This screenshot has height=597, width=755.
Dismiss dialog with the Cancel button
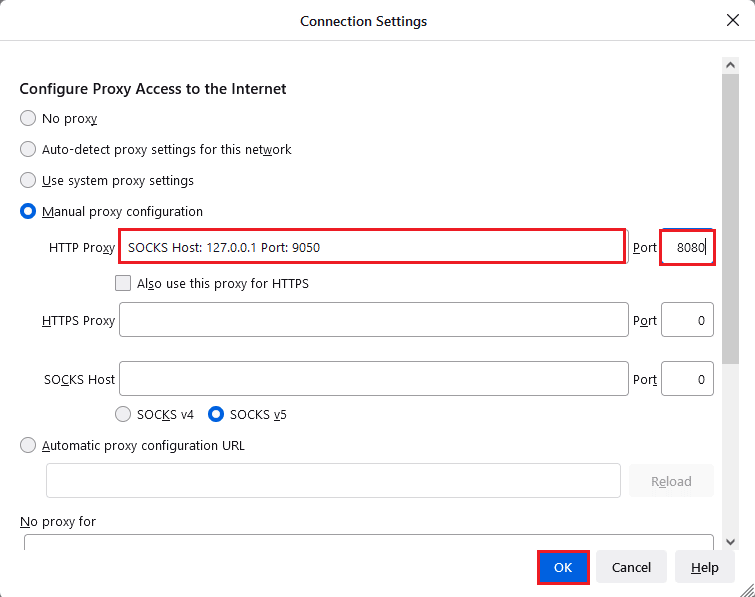click(631, 567)
